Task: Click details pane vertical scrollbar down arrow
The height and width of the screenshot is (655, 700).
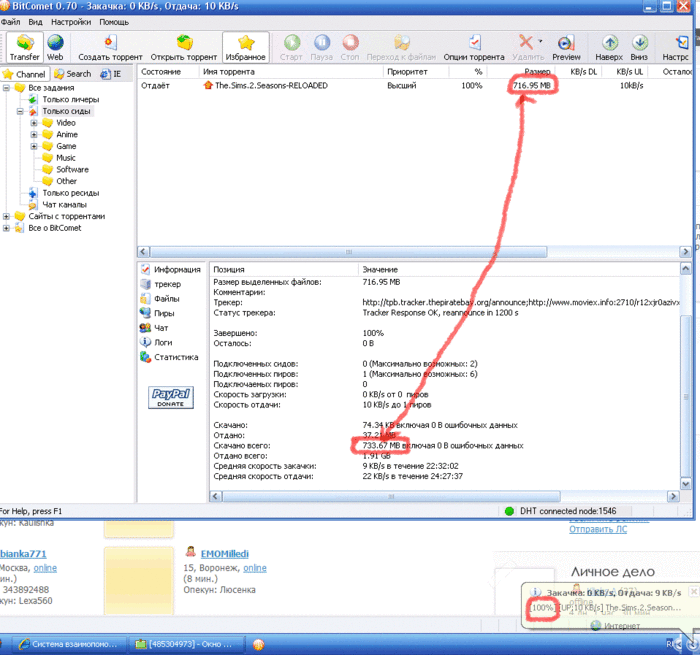Action: [x=686, y=484]
